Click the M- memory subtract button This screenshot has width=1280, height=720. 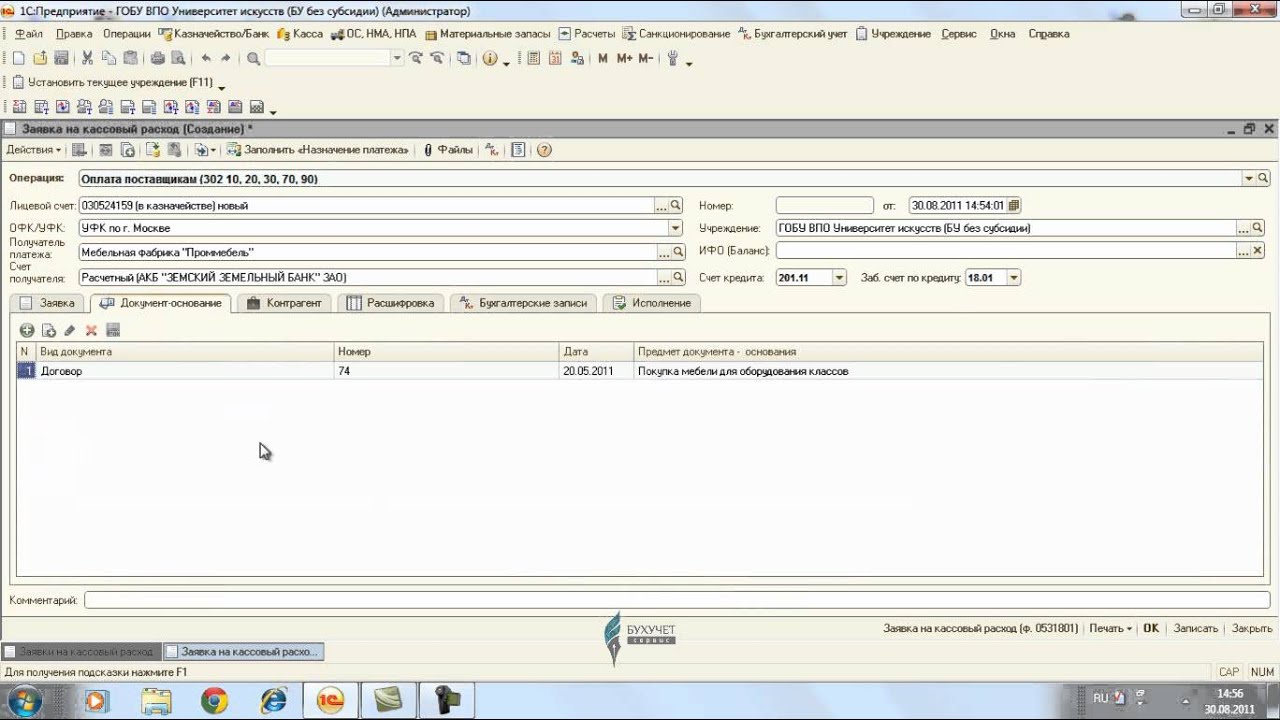pyautogui.click(x=645, y=59)
